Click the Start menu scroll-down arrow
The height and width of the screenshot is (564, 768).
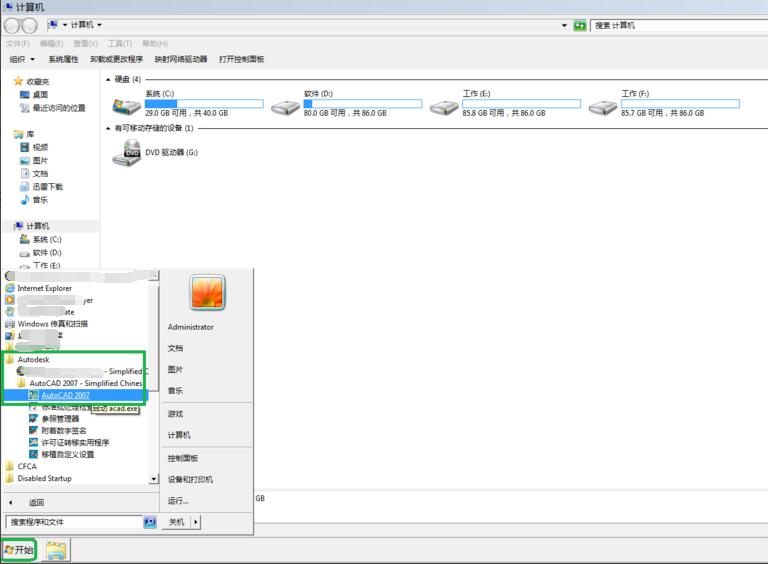pos(154,479)
